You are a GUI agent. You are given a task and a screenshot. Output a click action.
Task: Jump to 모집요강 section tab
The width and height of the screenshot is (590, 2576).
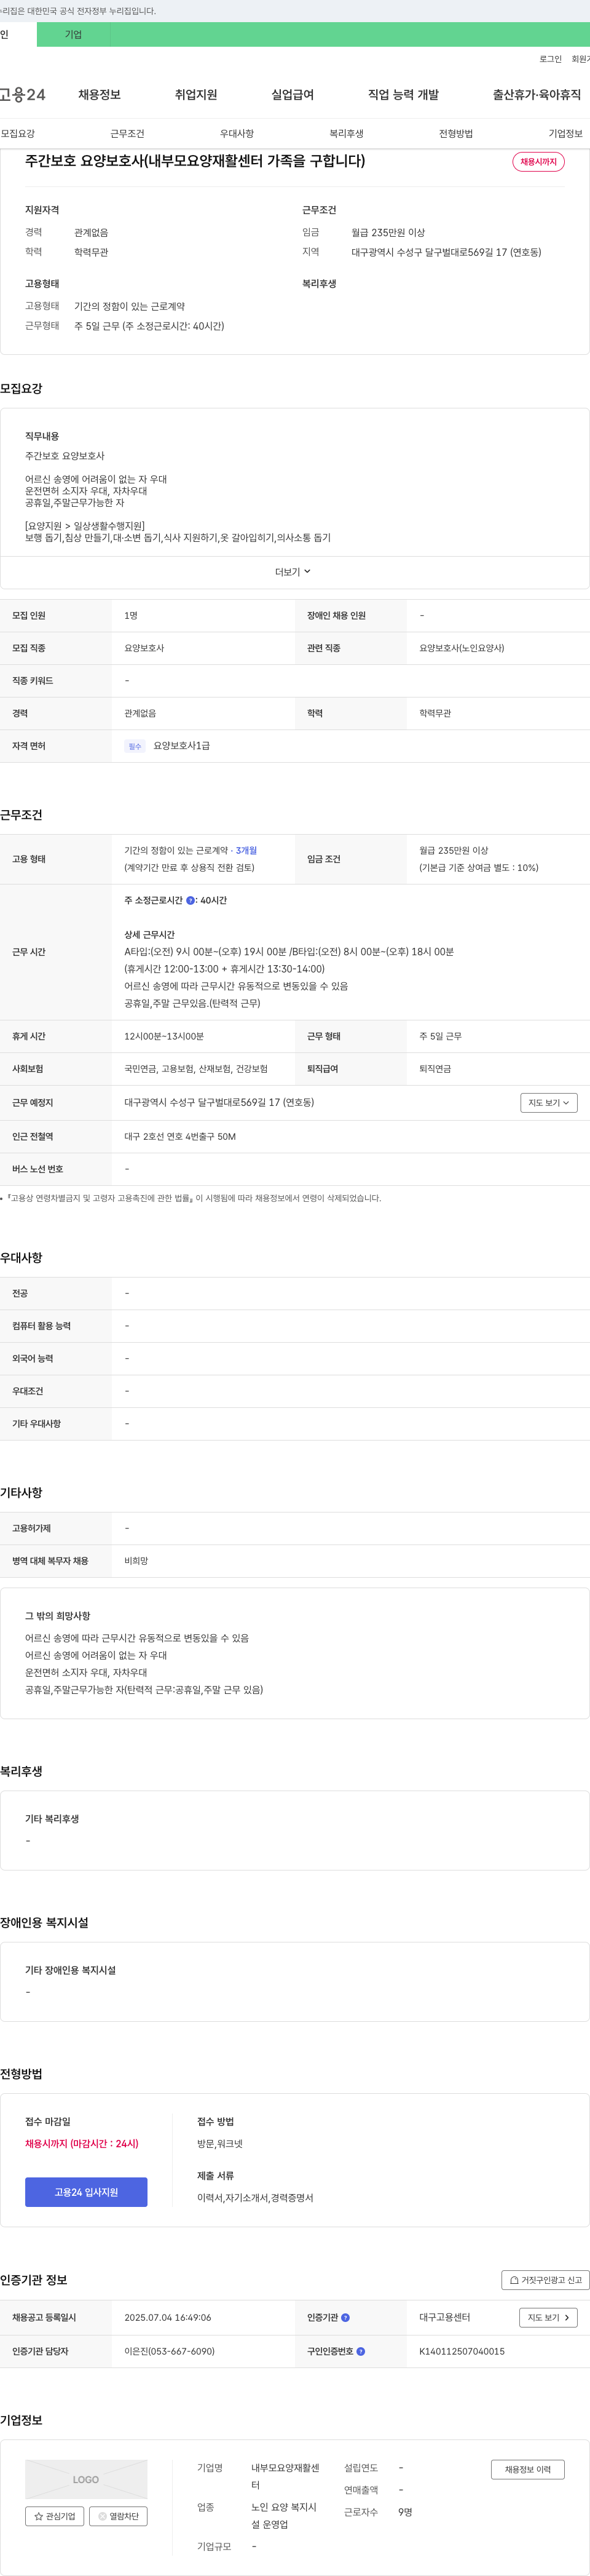17,134
